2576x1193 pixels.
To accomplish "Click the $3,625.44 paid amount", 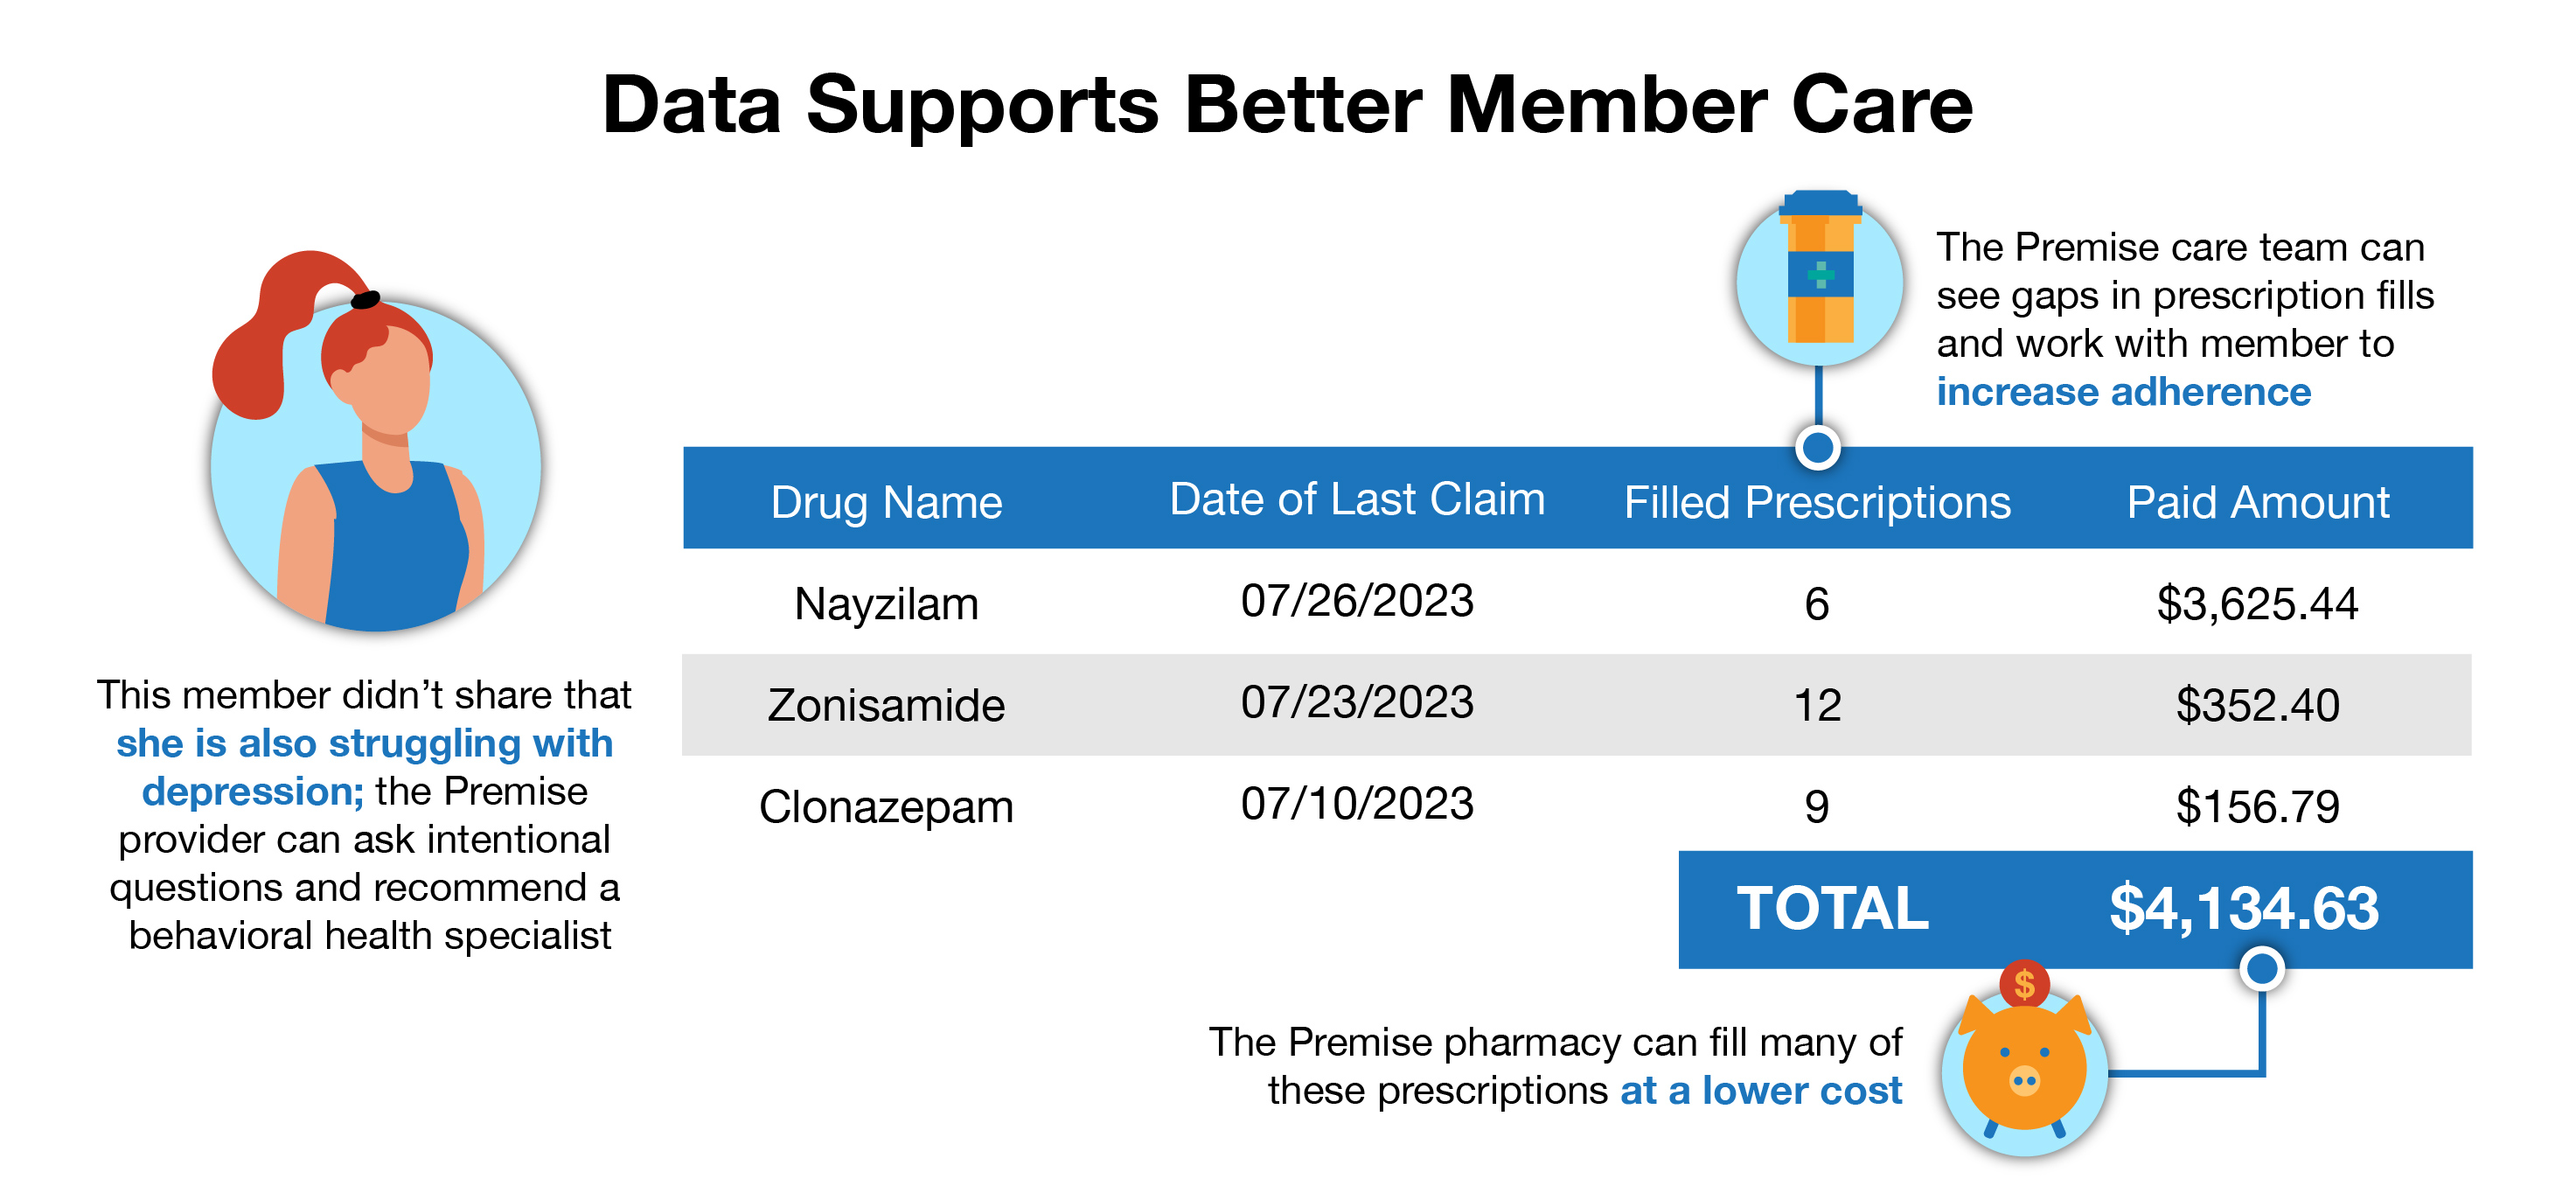I will pyautogui.click(x=2257, y=604).
